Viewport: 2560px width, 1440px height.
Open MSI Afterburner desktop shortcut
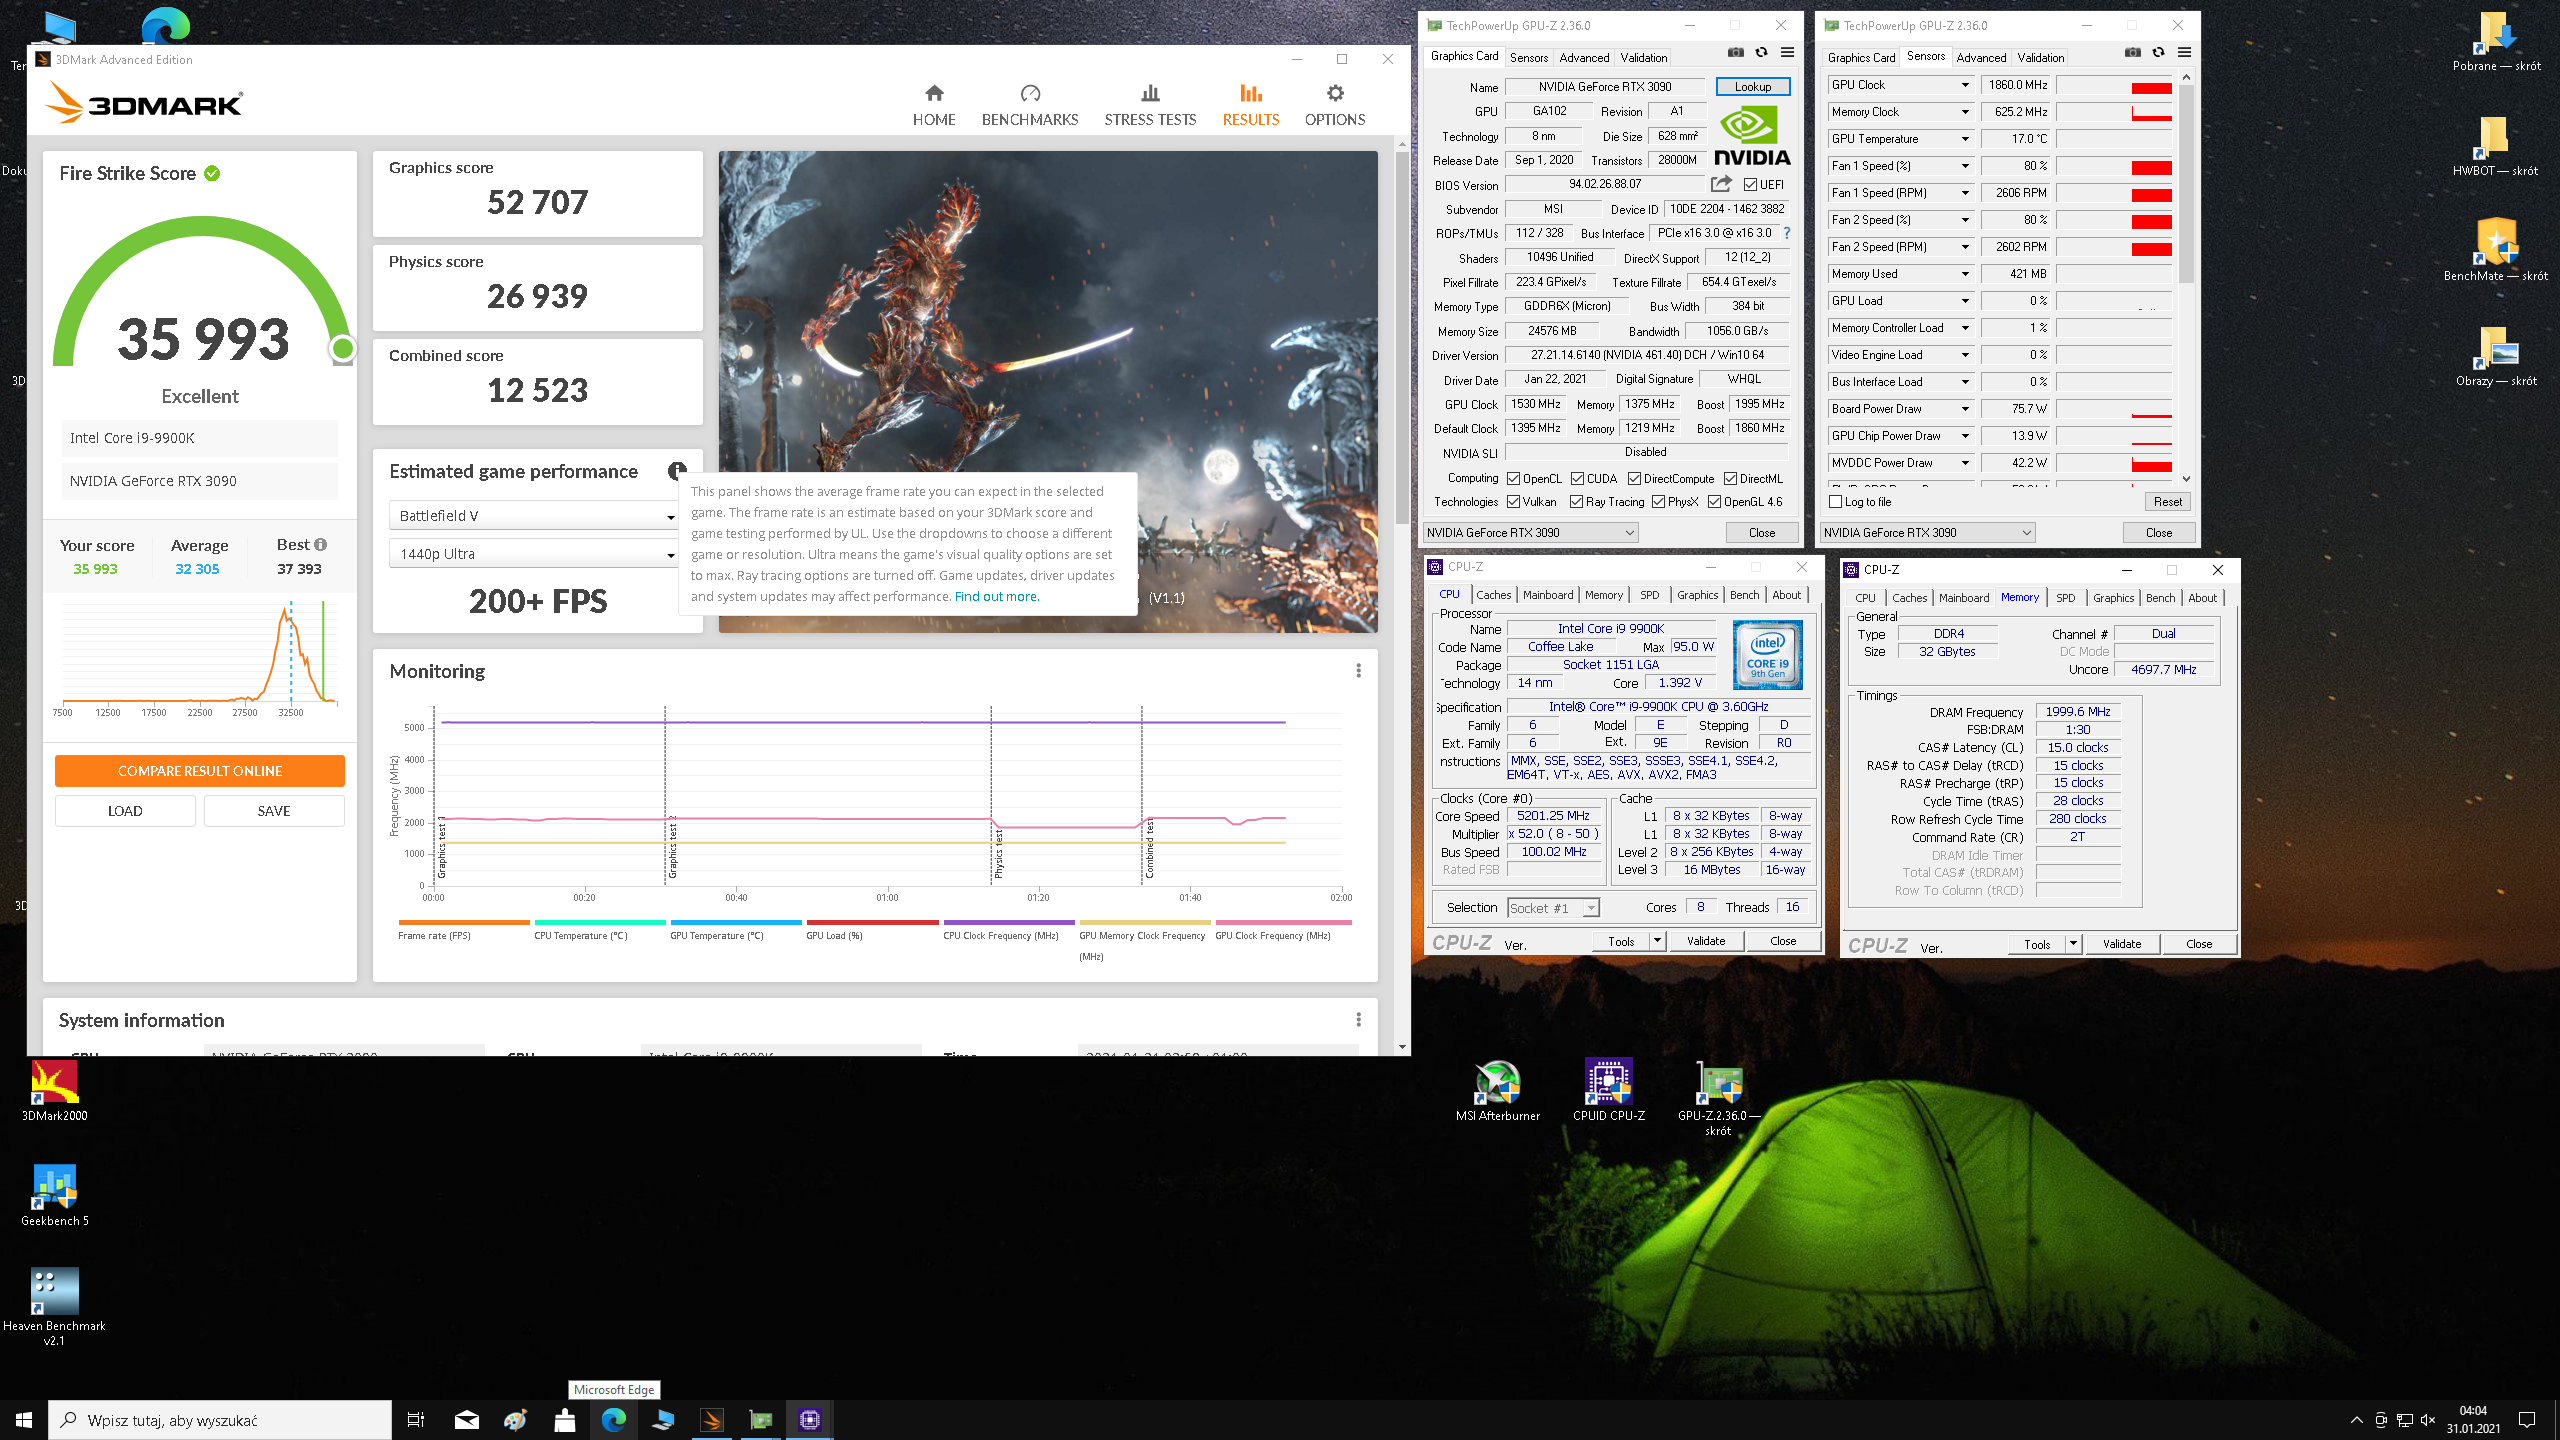click(x=1498, y=1091)
